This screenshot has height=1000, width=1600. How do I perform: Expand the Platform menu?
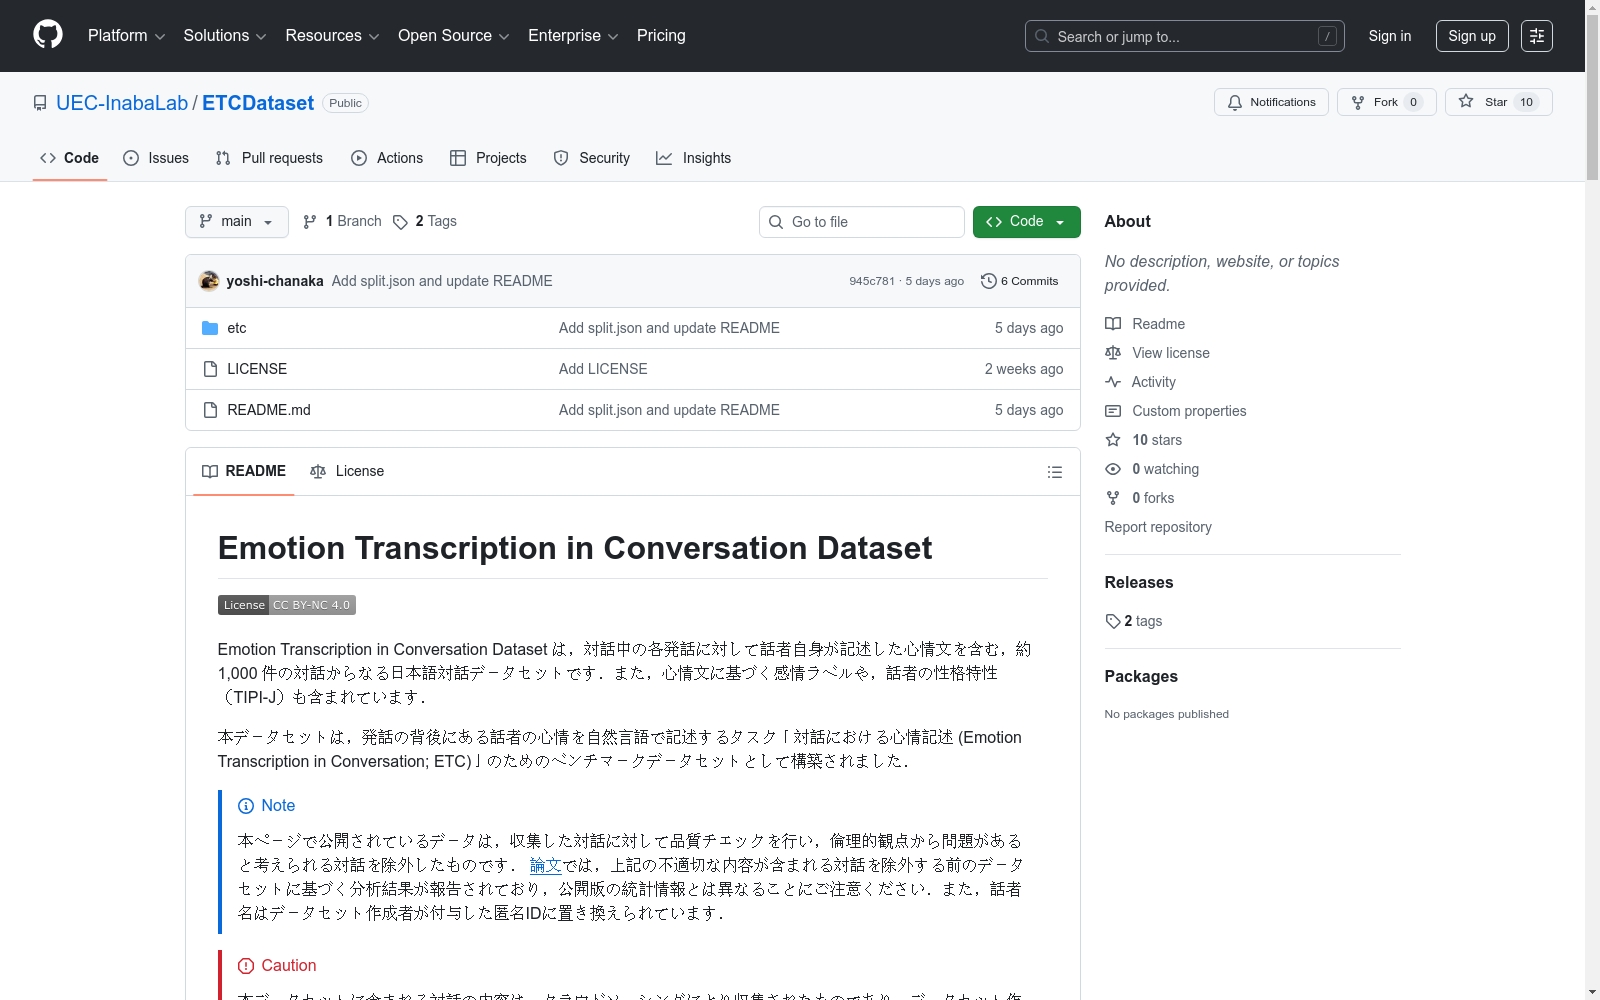click(x=126, y=36)
